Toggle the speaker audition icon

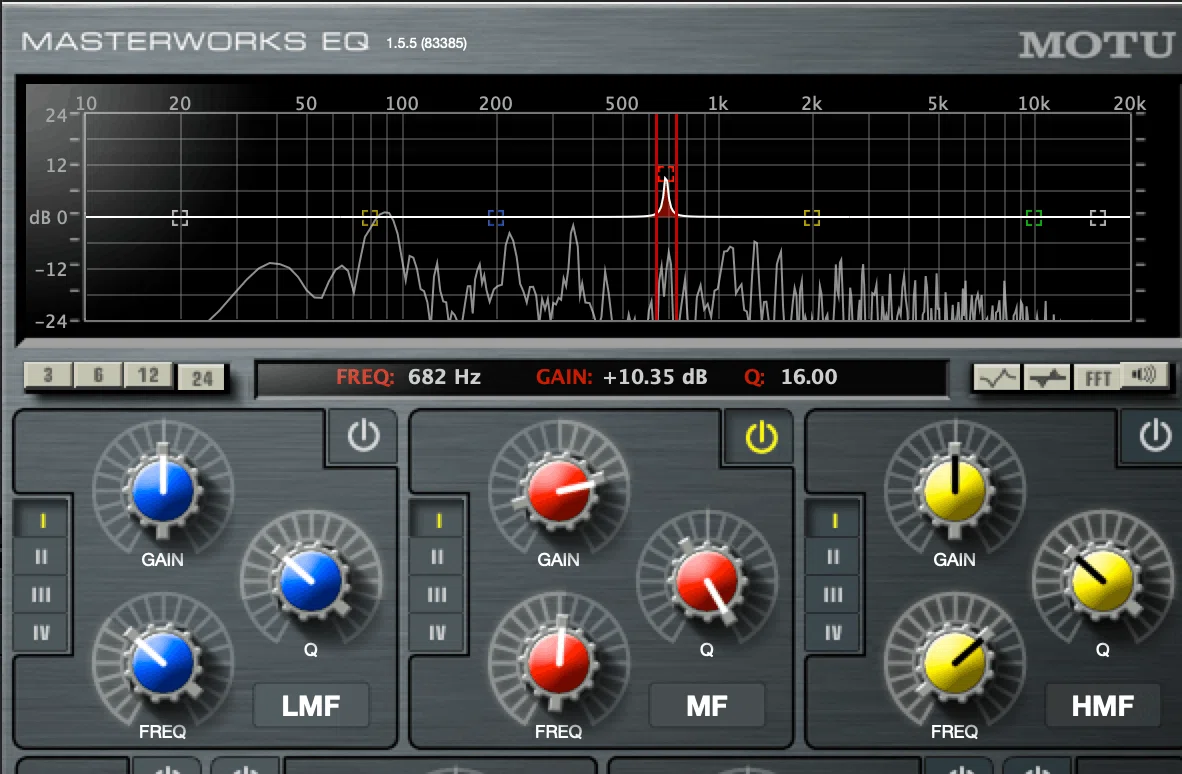tap(1145, 375)
